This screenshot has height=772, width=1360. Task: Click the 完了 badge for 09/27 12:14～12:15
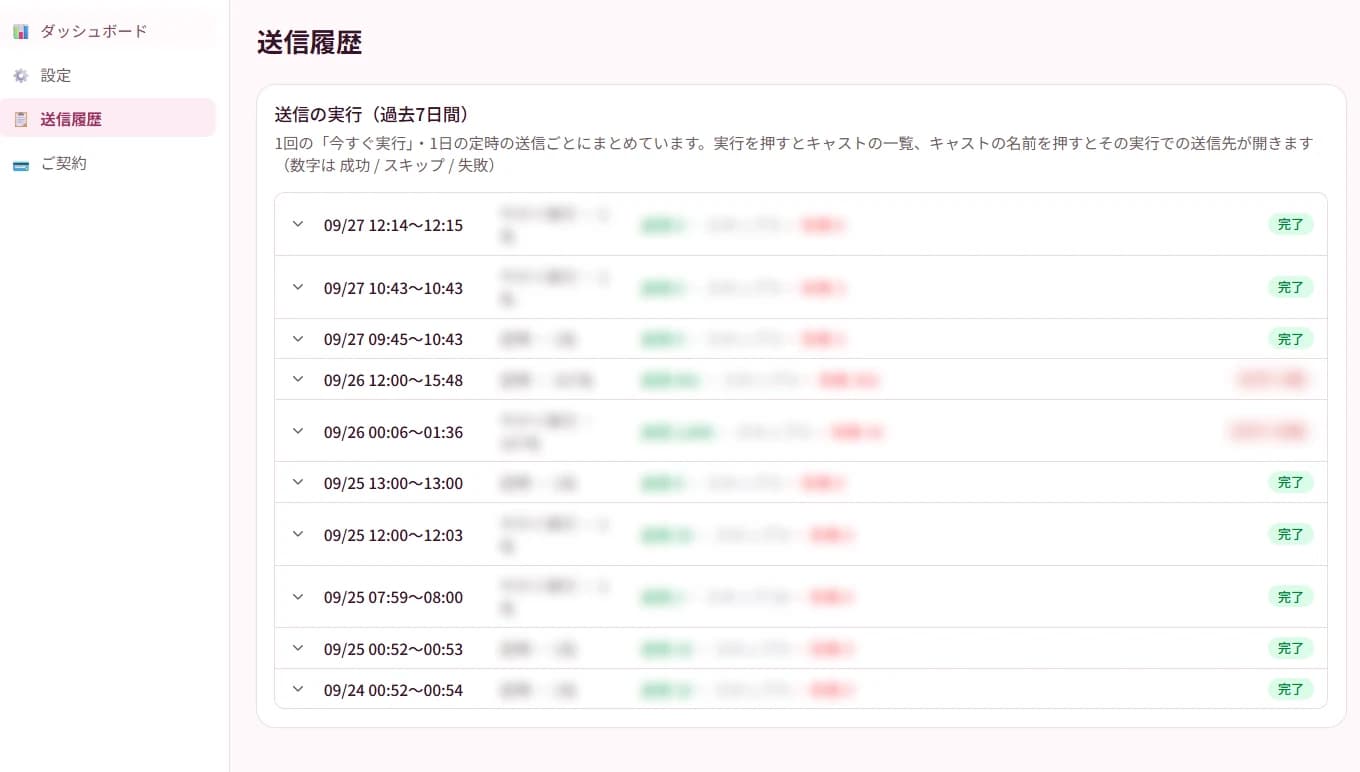(1291, 224)
